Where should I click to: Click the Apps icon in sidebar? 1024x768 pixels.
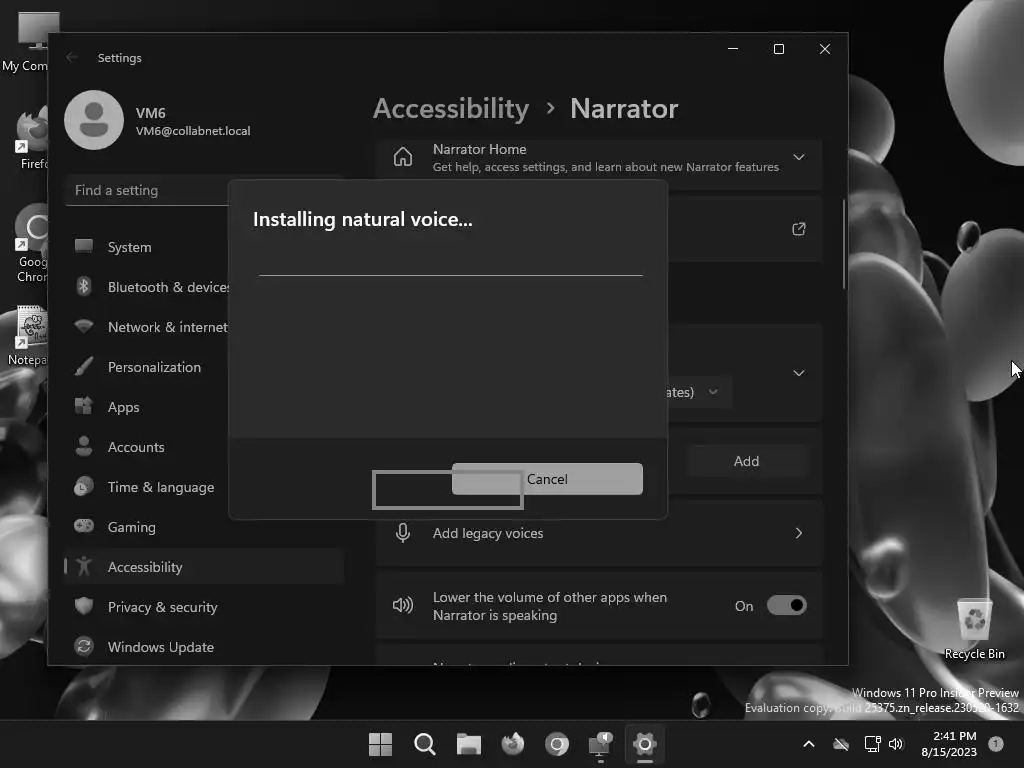[84, 406]
